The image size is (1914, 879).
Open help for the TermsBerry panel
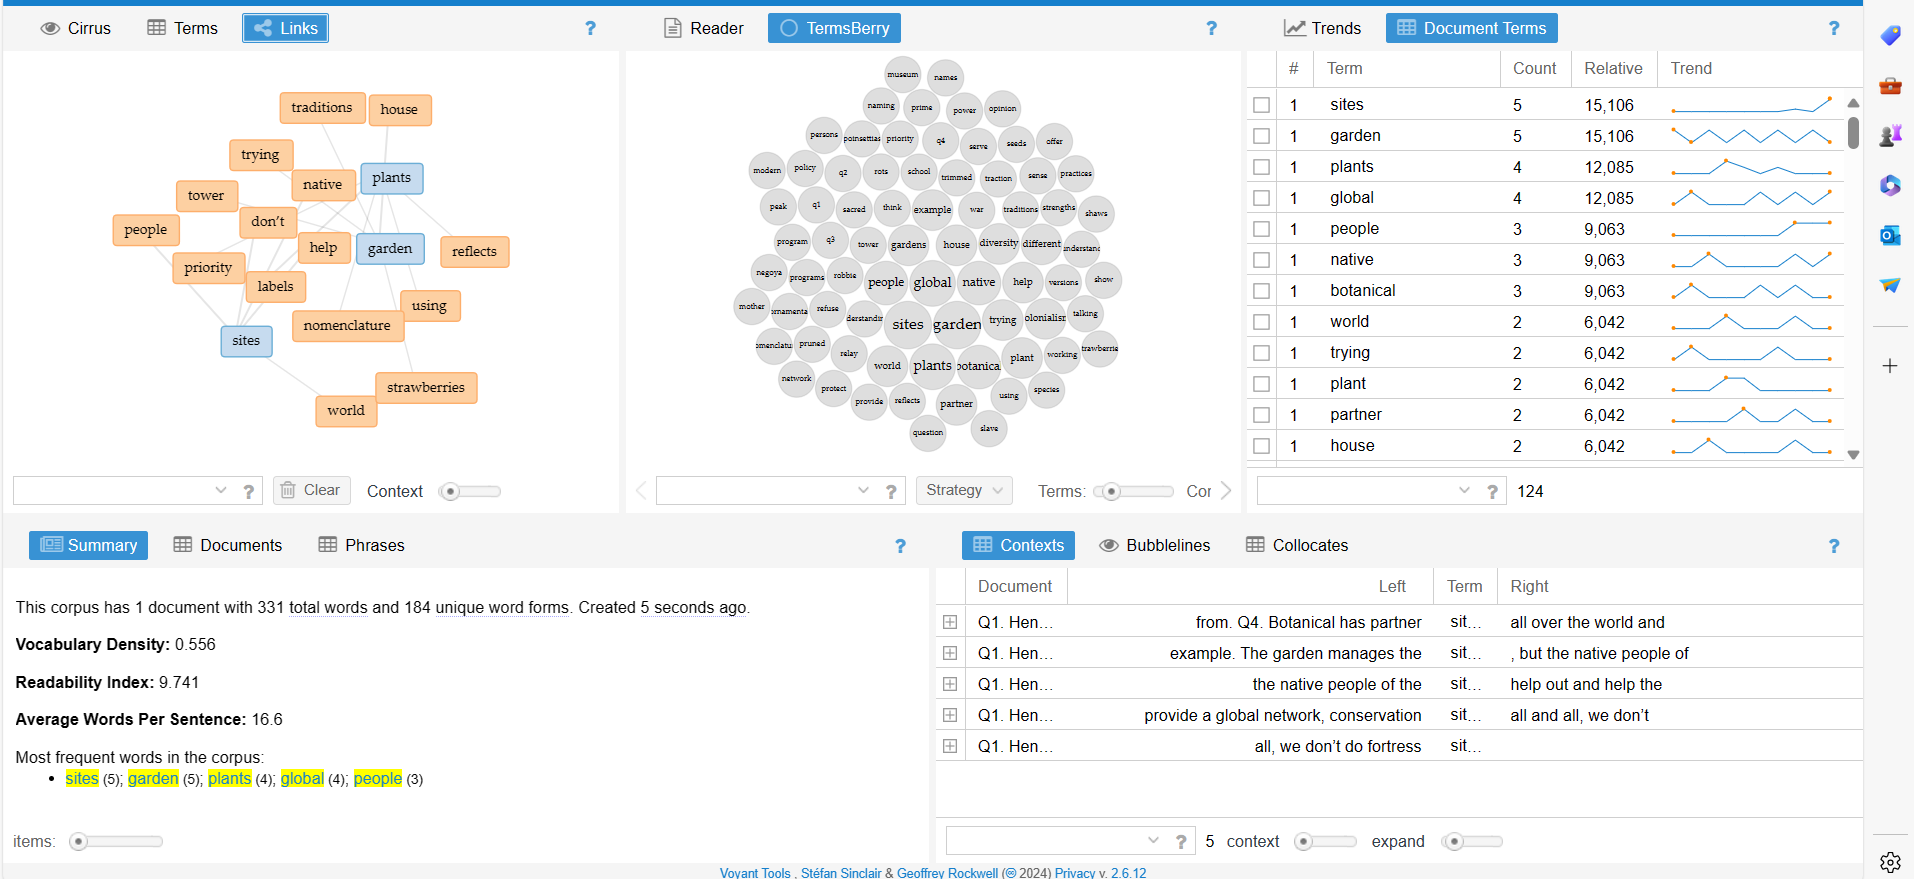coord(1211,28)
